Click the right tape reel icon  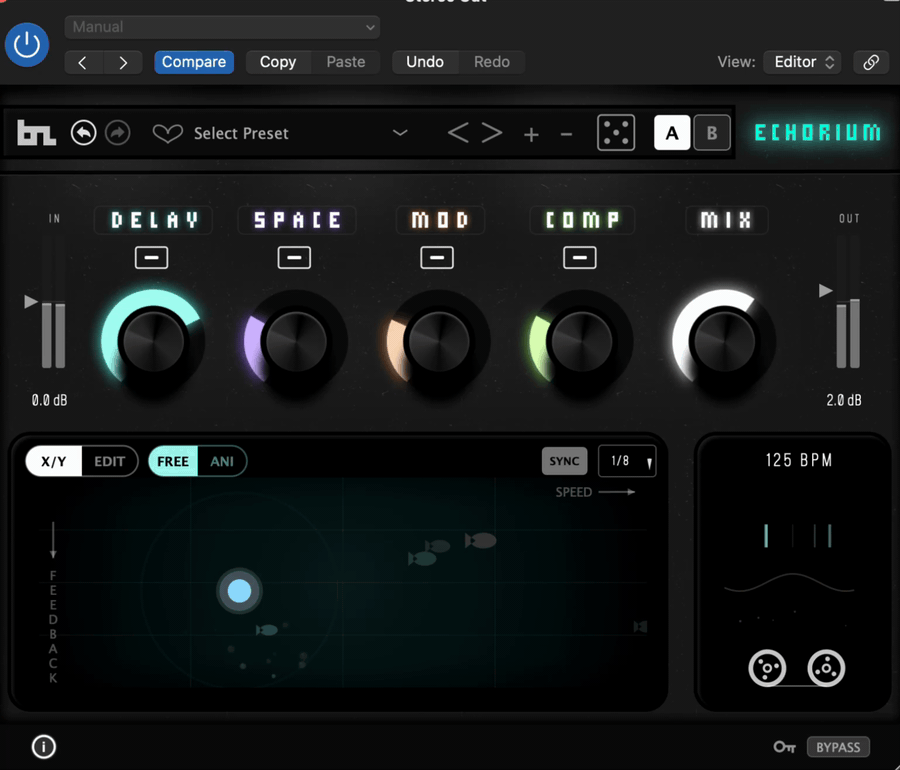(x=826, y=668)
